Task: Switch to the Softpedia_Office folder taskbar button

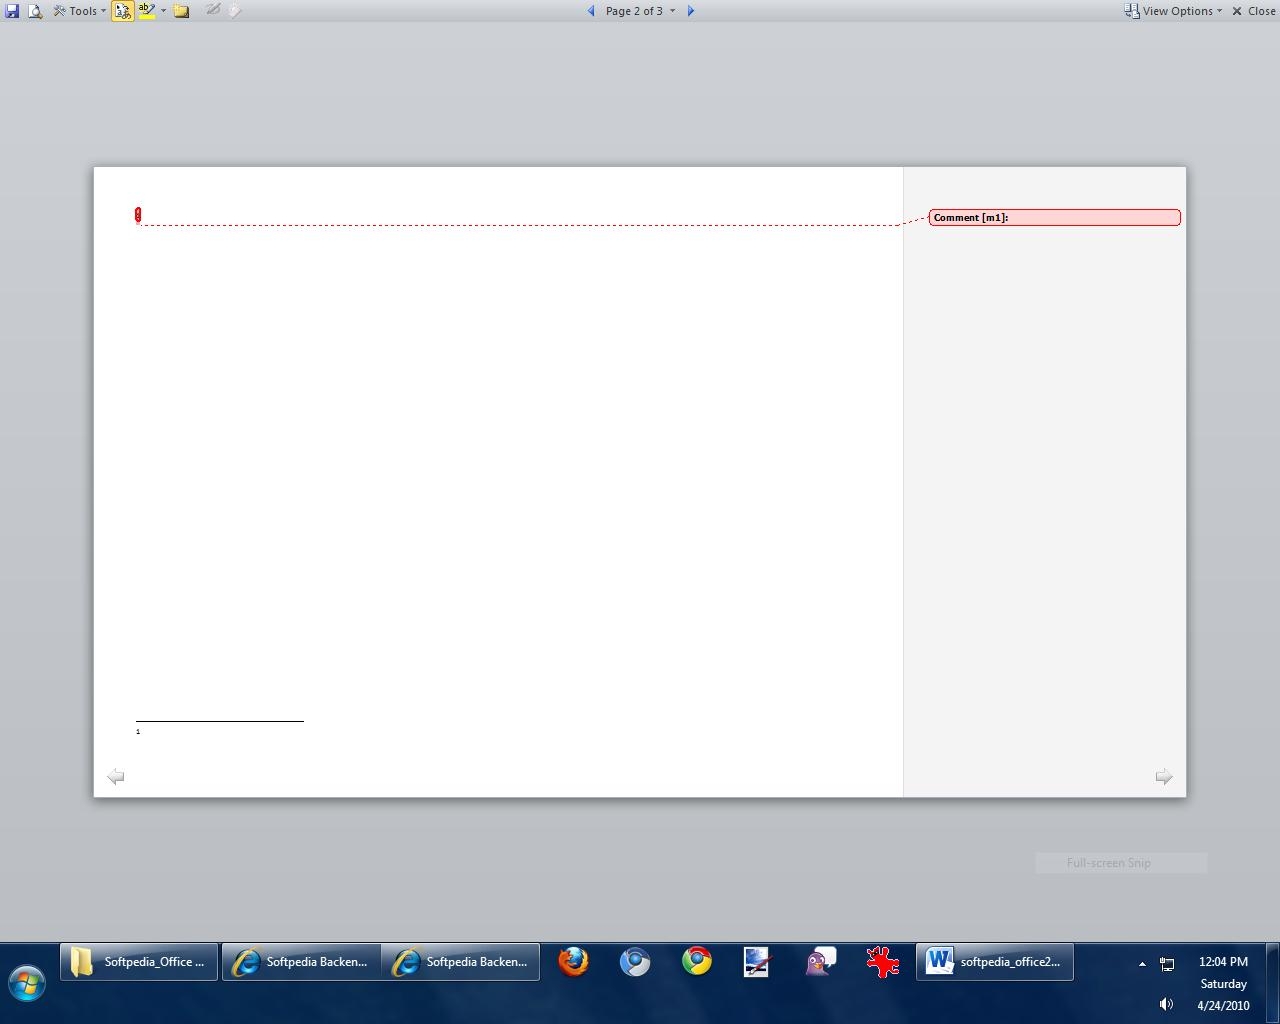Action: coord(139,962)
